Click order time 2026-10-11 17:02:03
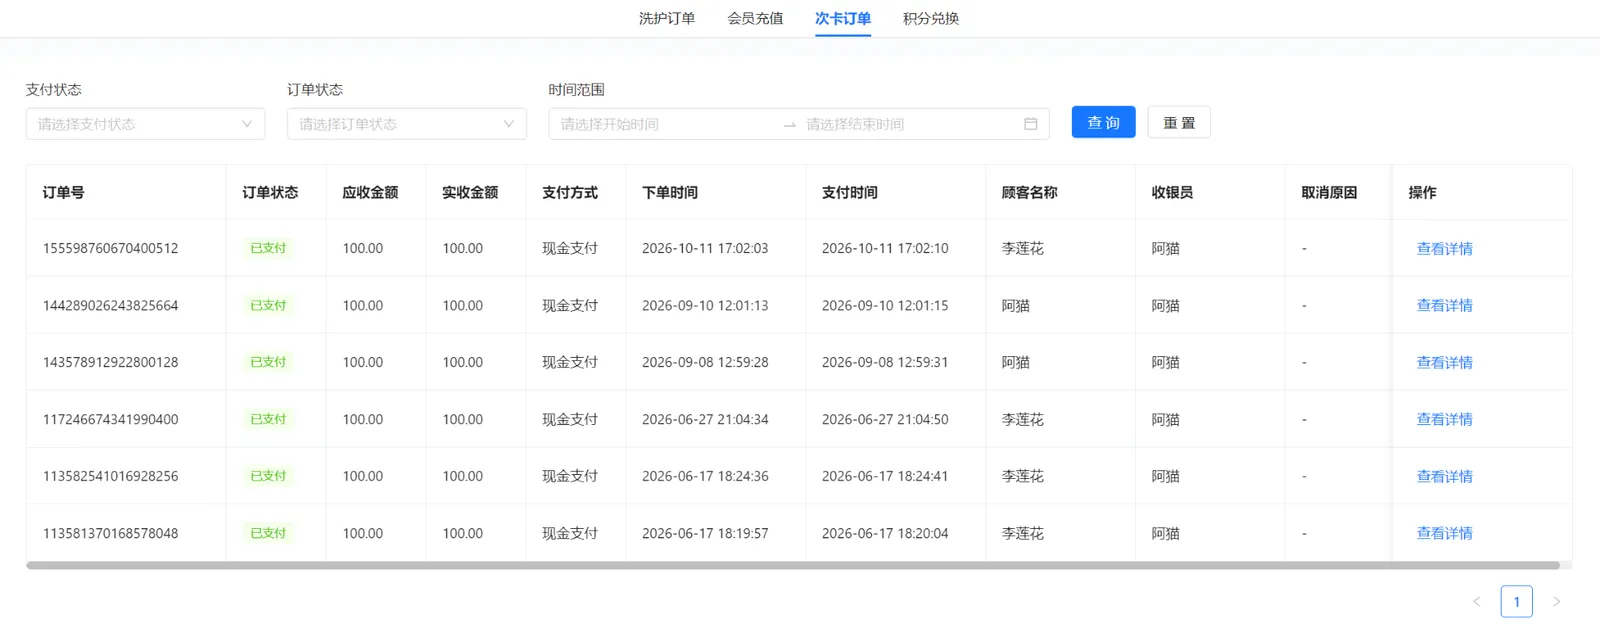The width and height of the screenshot is (1600, 639). 705,248
